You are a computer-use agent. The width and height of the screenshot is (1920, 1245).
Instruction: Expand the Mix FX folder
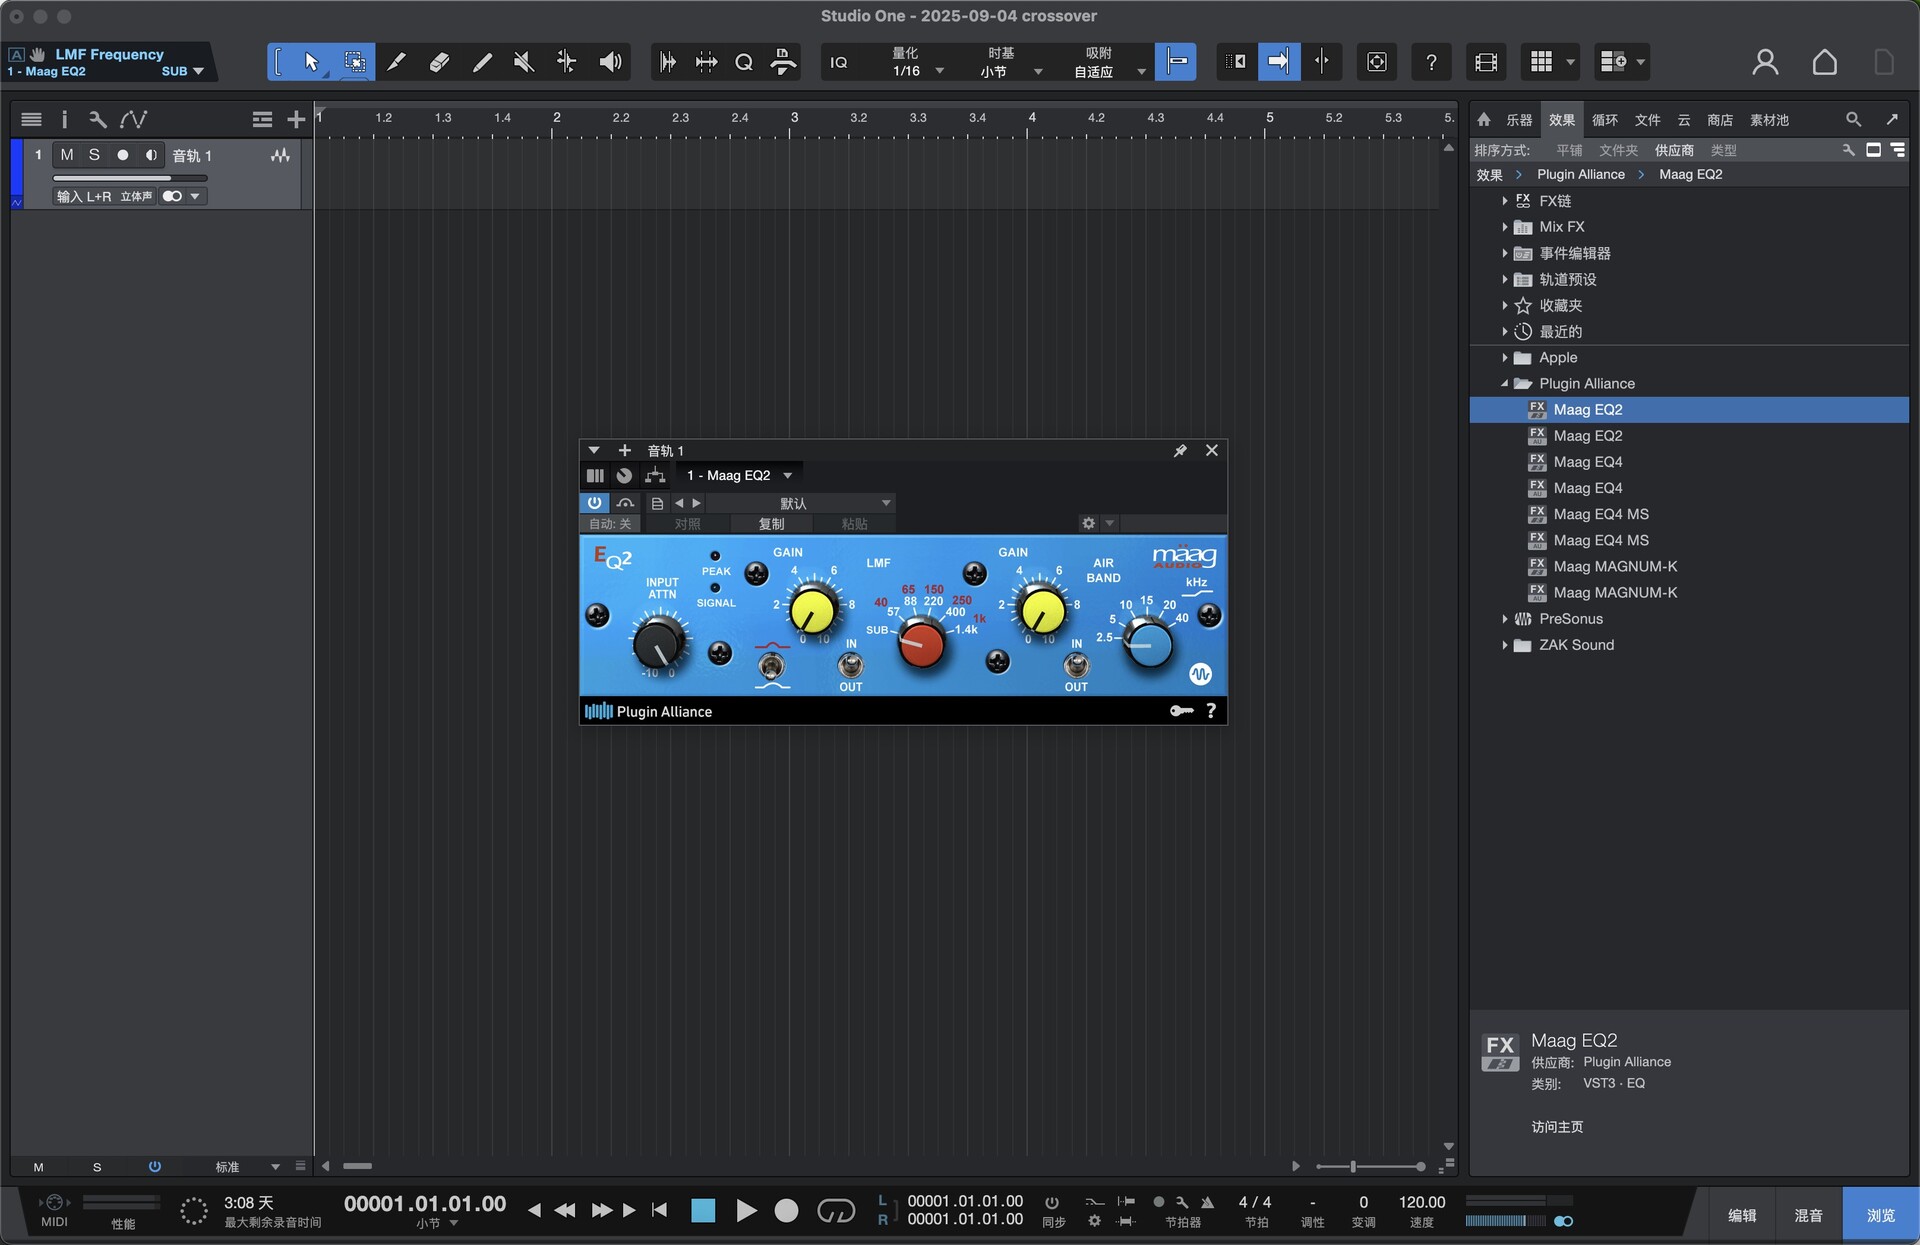[1504, 227]
